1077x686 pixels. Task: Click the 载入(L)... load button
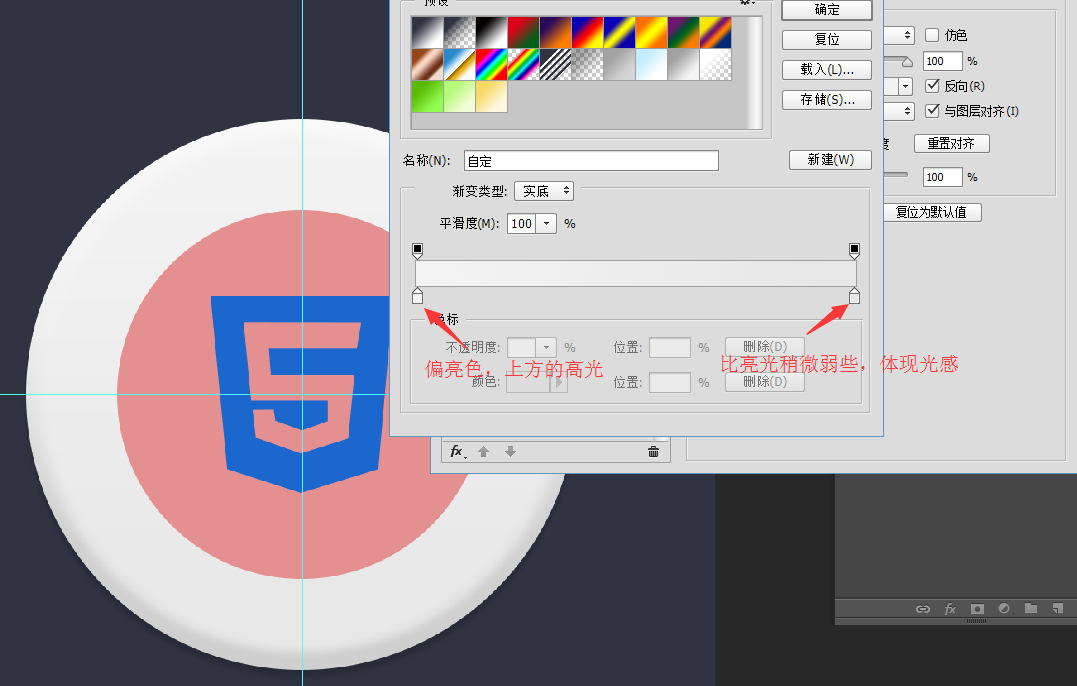pos(827,70)
